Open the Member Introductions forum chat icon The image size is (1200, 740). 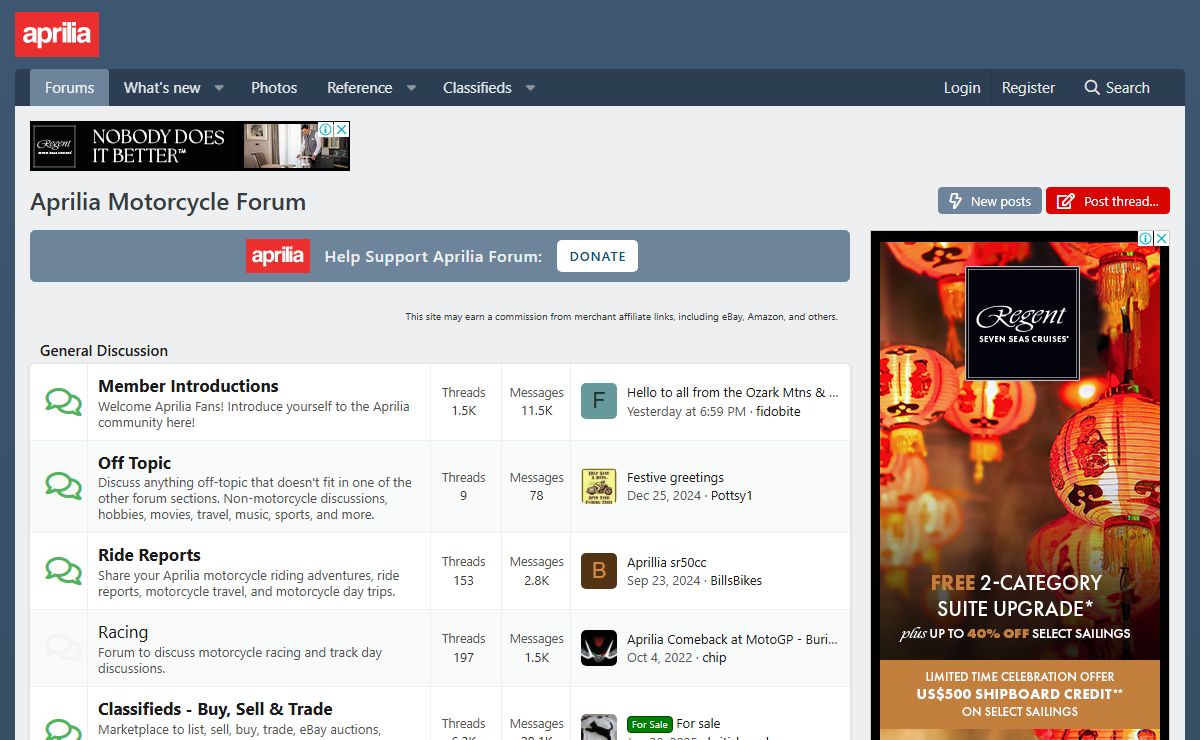point(64,402)
